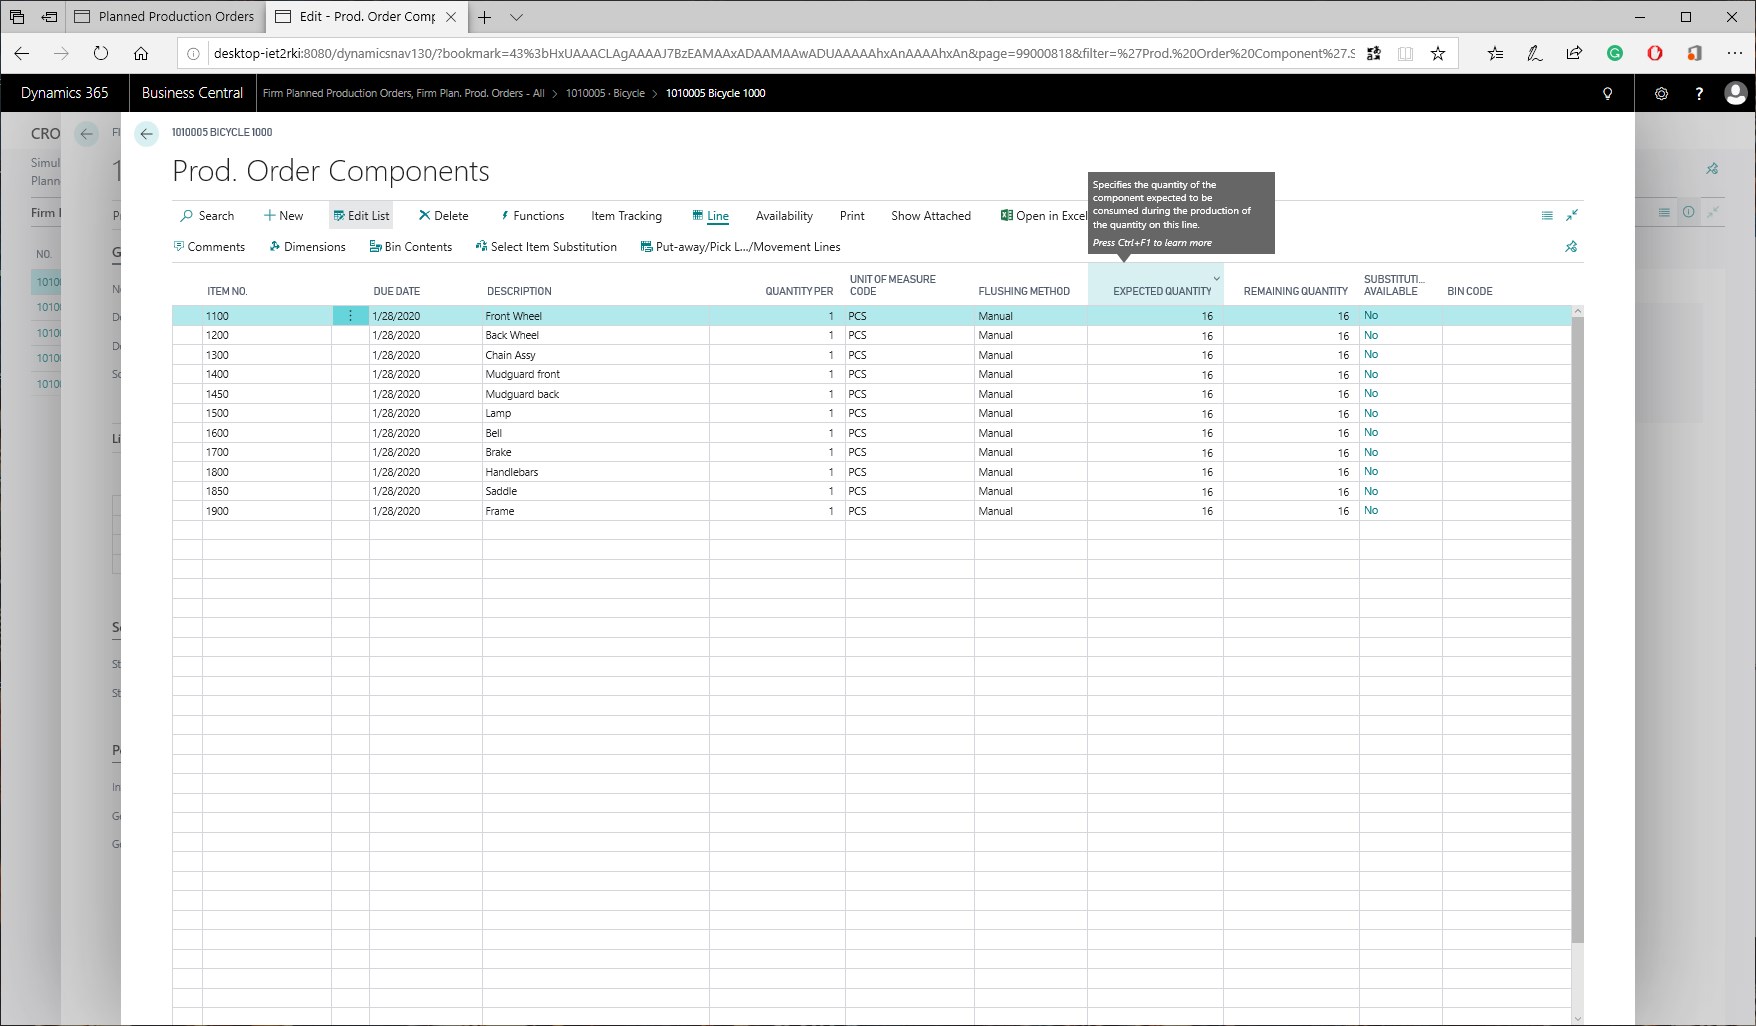Open the browser Settings and more menu
1756x1026 pixels.
point(1735,54)
